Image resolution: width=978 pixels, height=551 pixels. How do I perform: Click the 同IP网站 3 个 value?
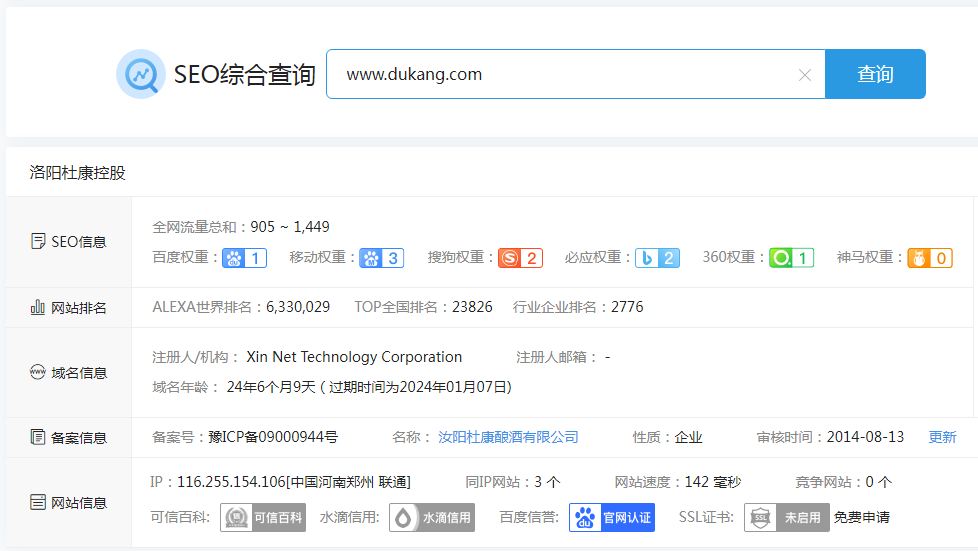547,482
